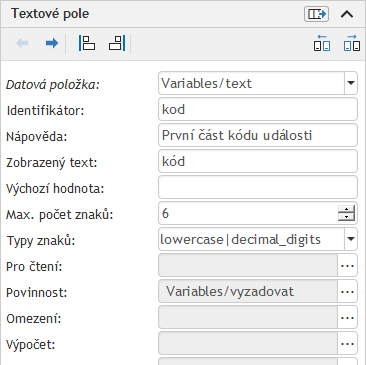Increase Max. počet znaků value

click(x=346, y=209)
